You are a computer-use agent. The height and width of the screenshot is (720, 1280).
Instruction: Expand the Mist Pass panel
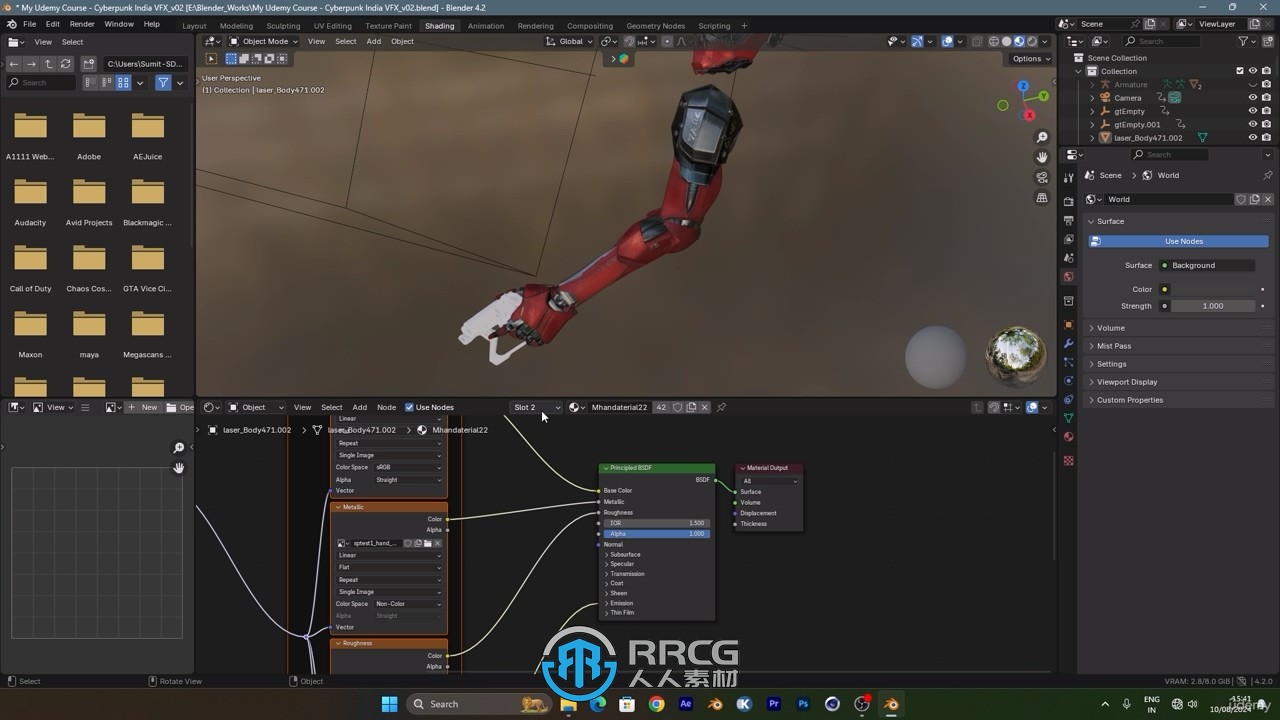[x=1113, y=346]
